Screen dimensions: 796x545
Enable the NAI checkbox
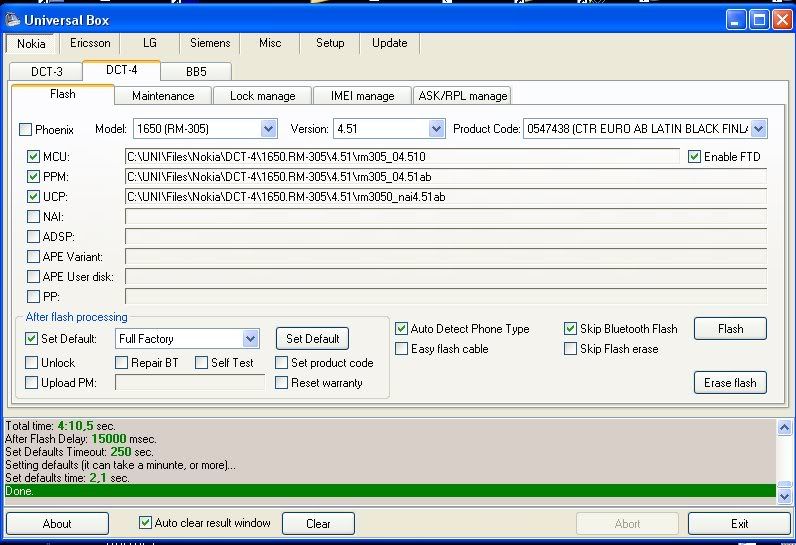pyautogui.click(x=33, y=217)
